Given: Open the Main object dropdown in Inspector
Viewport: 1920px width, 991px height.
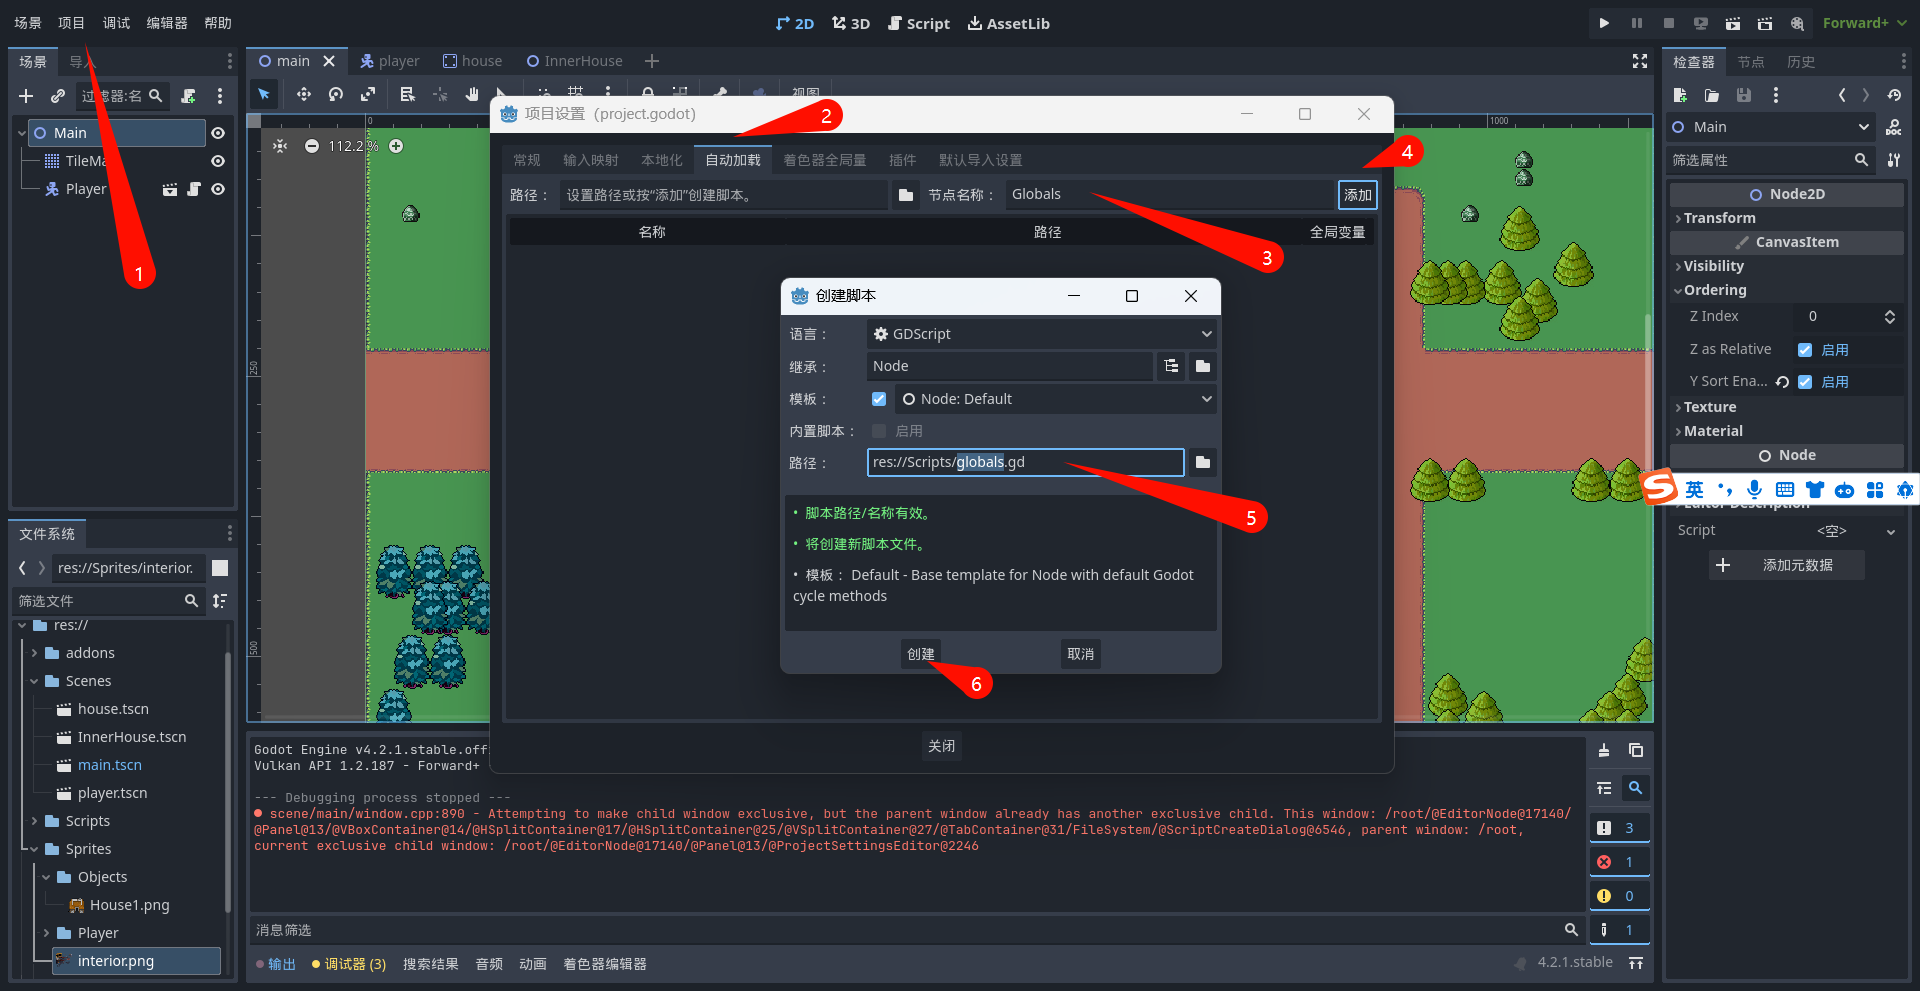Looking at the screenshot, I should (1770, 127).
